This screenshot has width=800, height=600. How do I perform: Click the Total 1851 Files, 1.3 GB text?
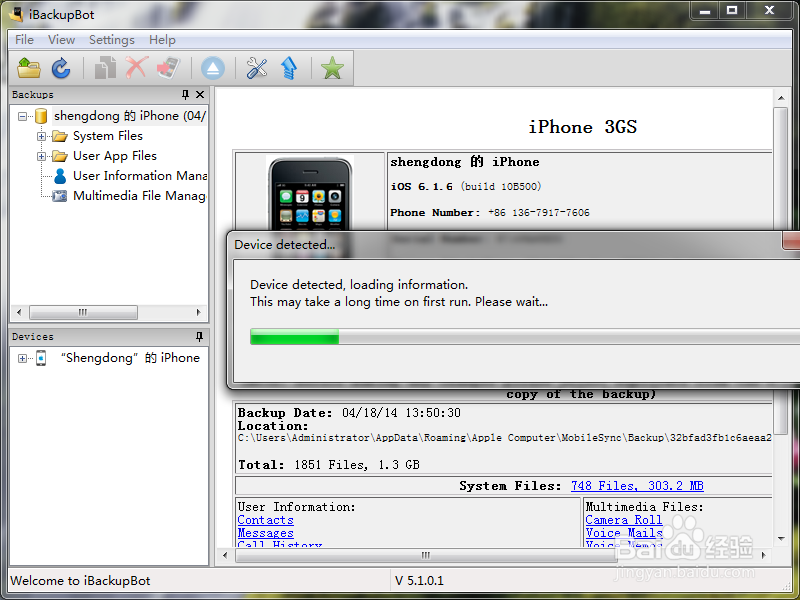pyautogui.click(x=329, y=465)
